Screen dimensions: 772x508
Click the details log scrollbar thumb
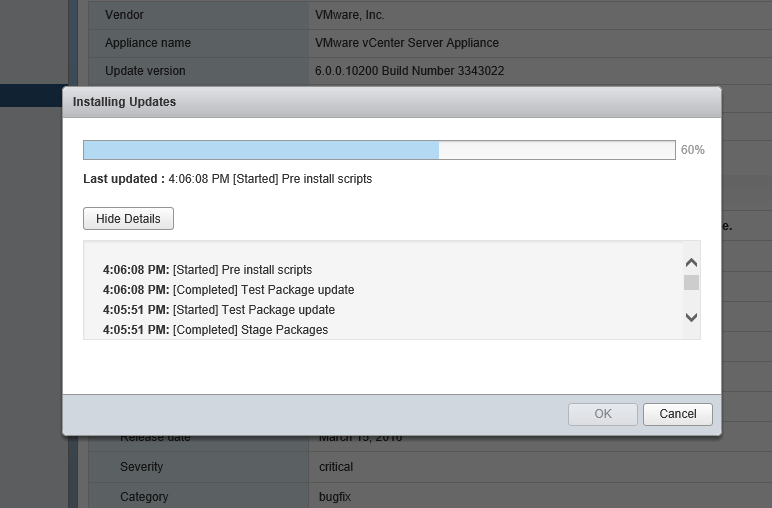(691, 283)
